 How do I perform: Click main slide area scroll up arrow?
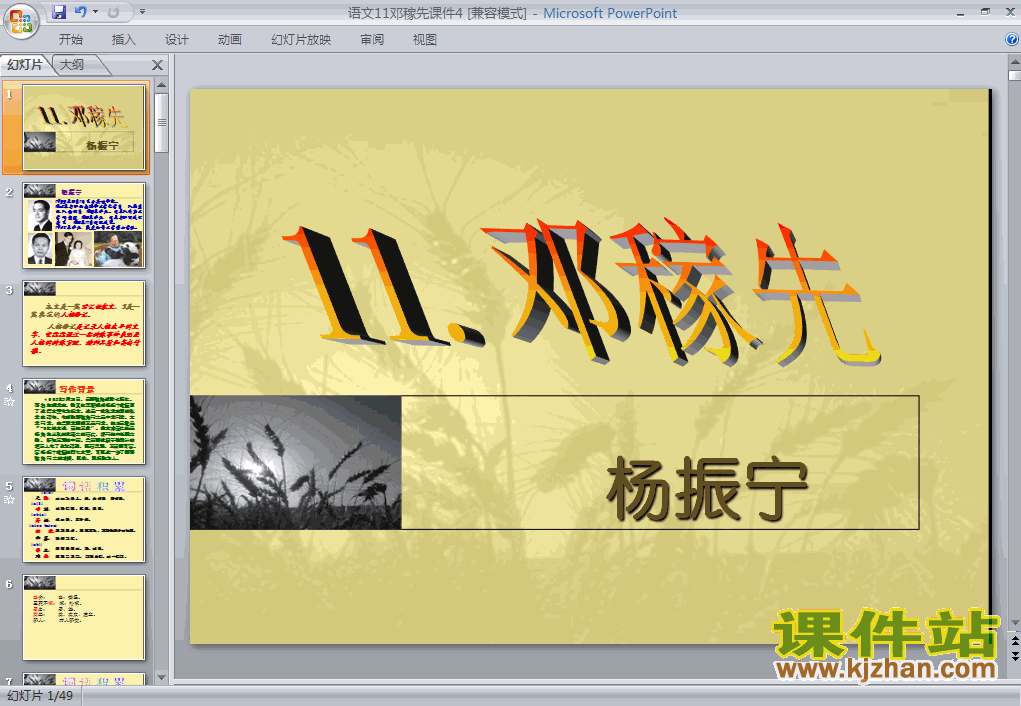pyautogui.click(x=1014, y=62)
